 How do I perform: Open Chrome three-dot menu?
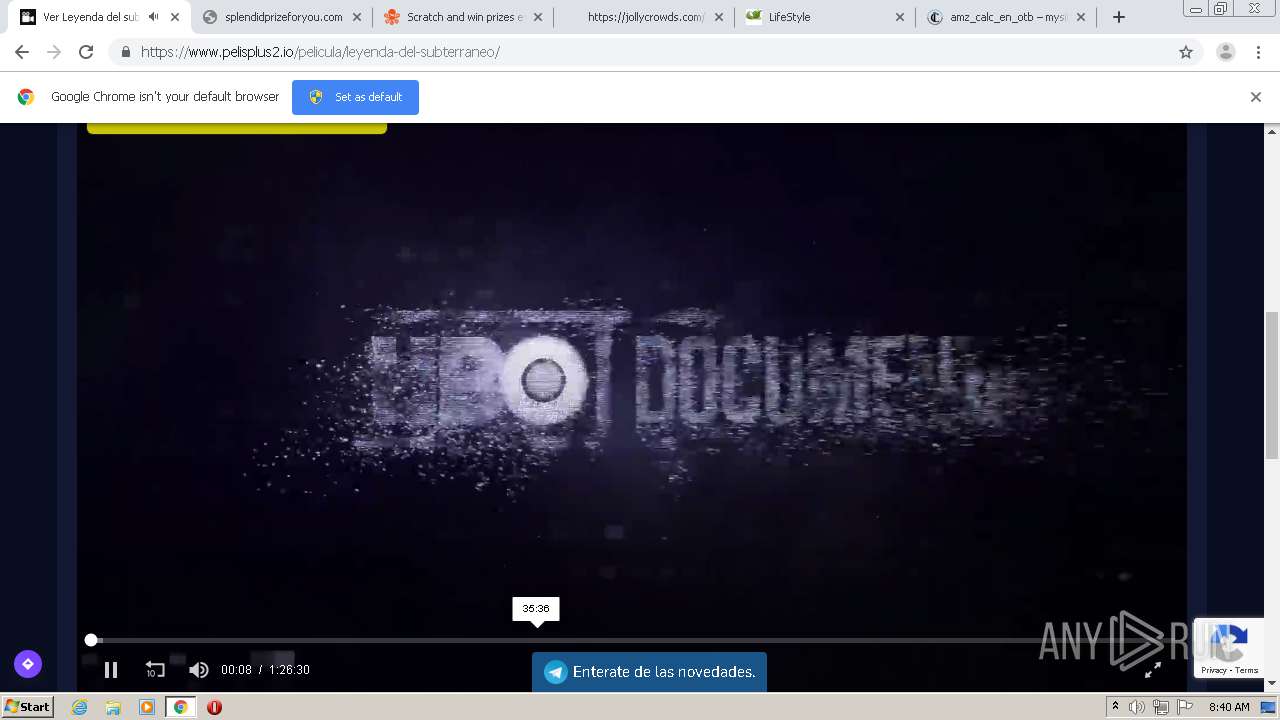click(1258, 52)
